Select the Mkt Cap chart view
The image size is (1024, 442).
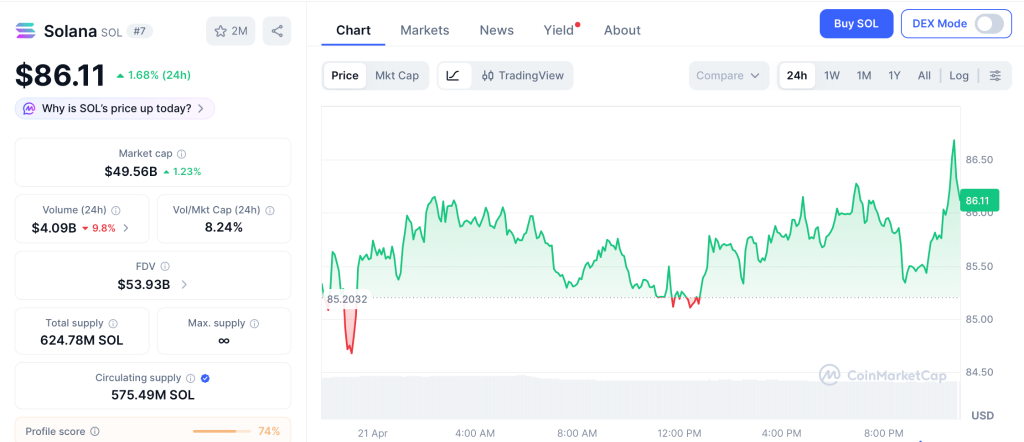(397, 75)
